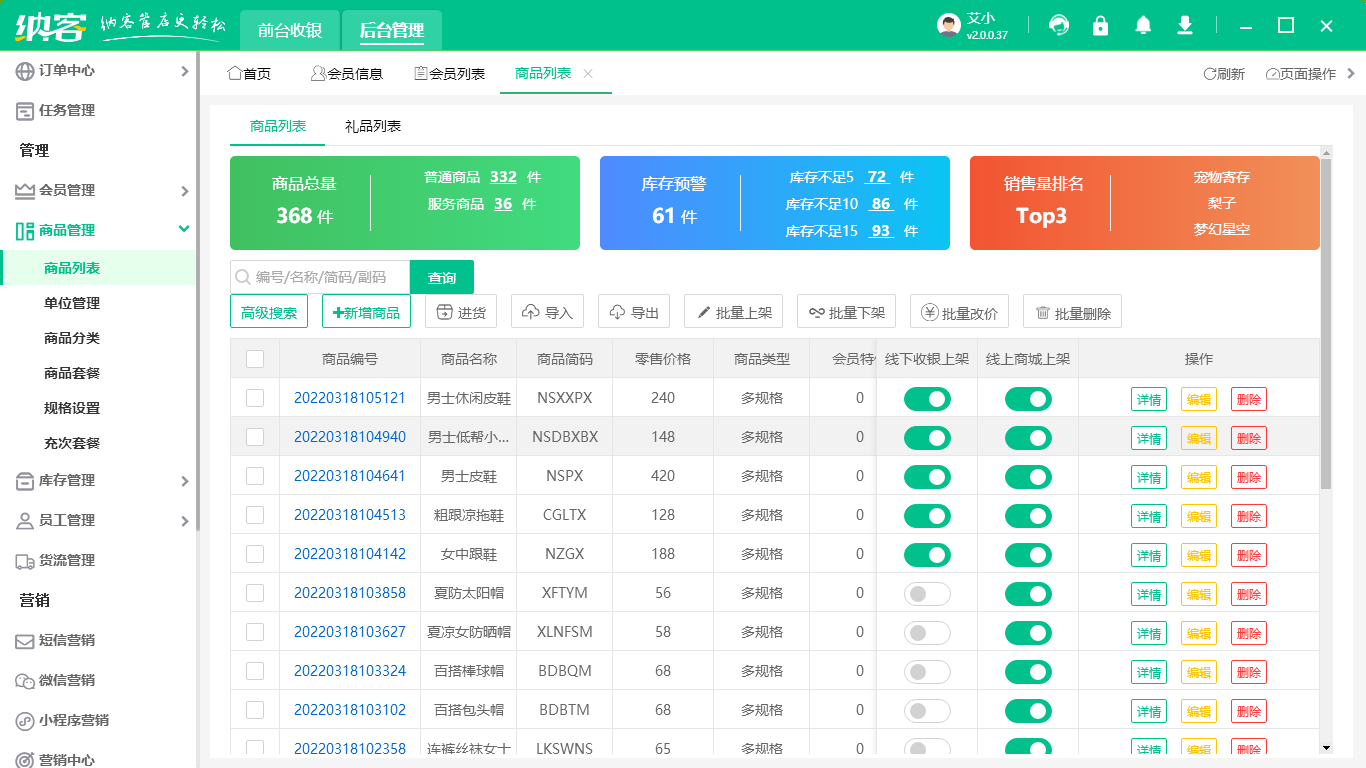Click the 商品管理 sidebar icon

(x=25, y=231)
